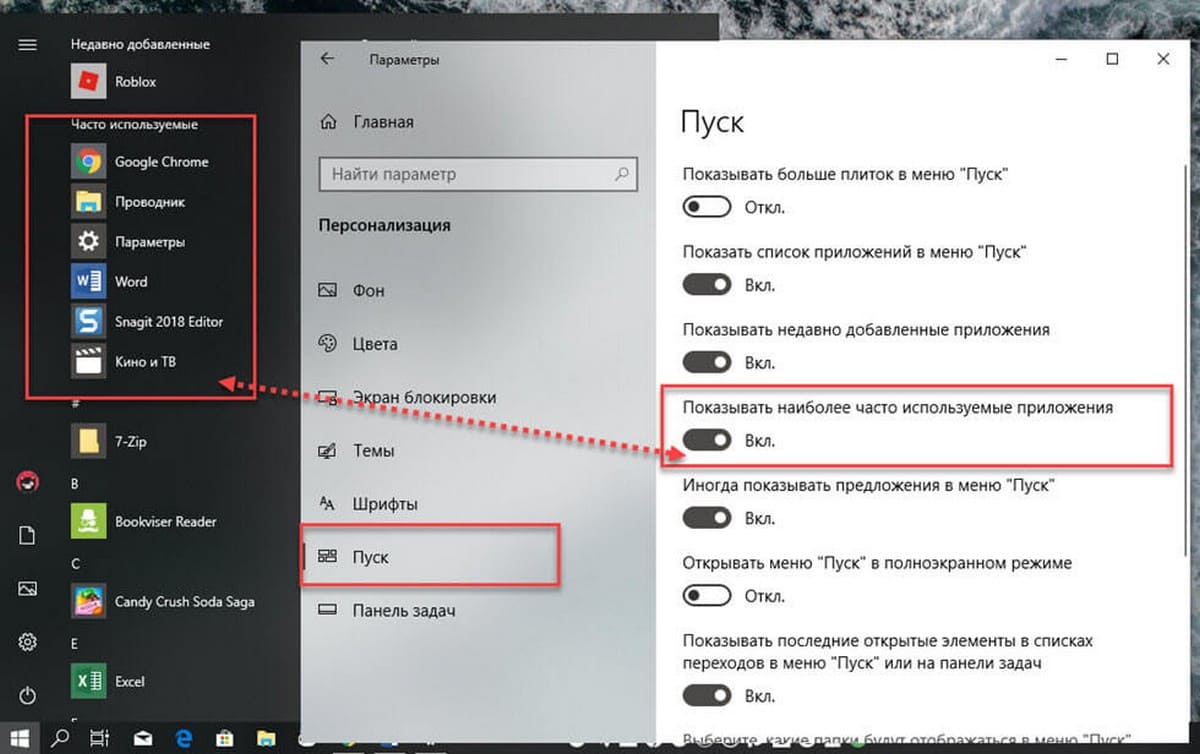Expand Start menu hamburger button

tap(27, 45)
